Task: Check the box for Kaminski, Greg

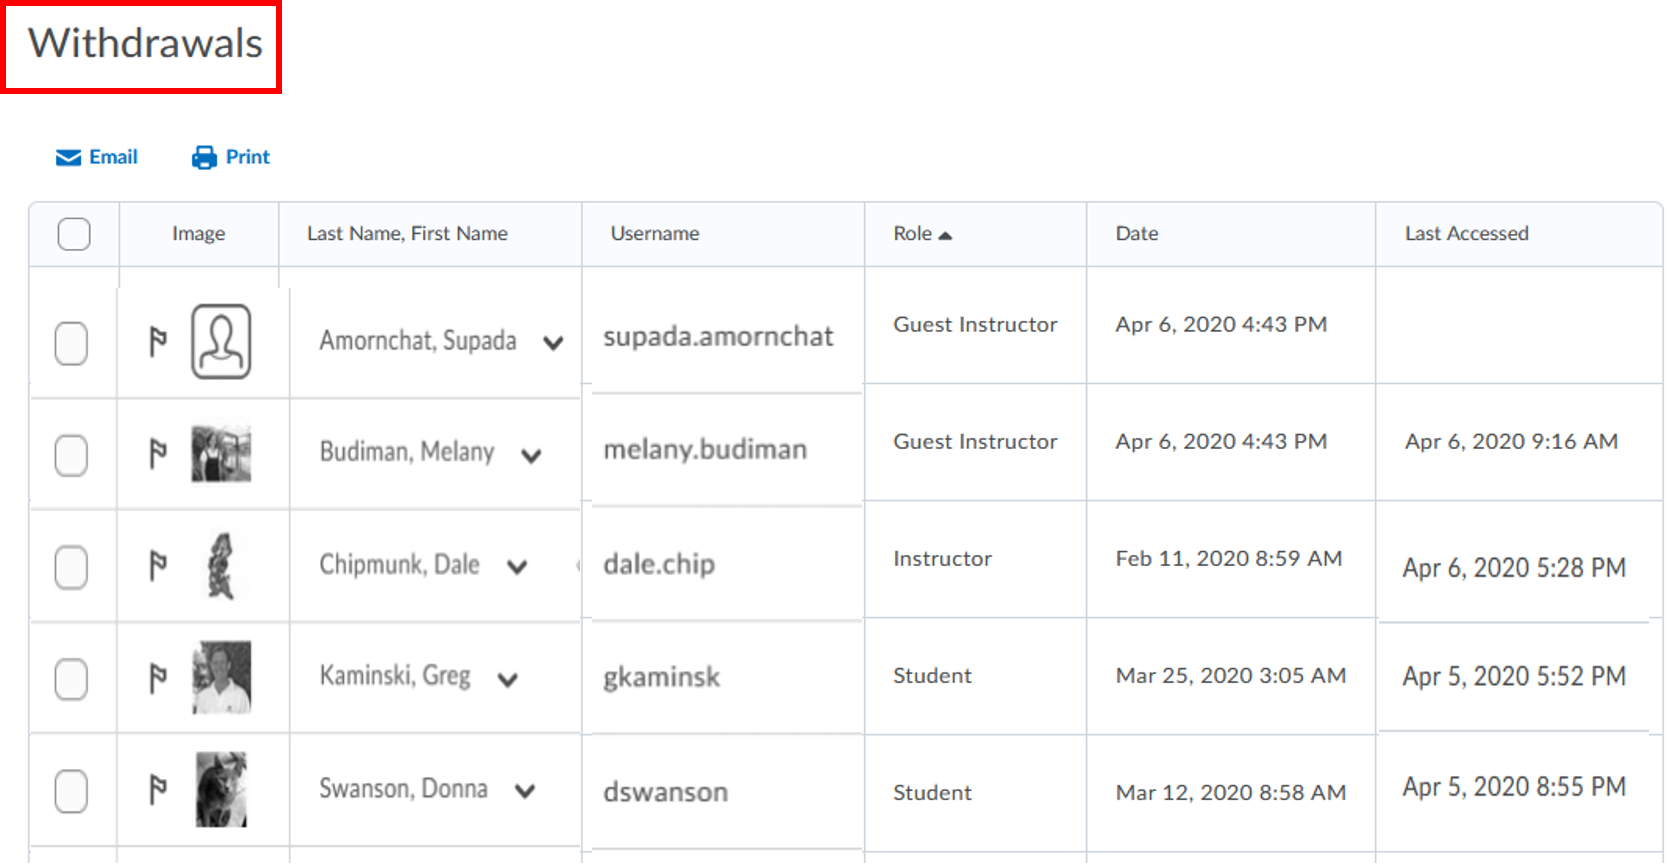Action: (71, 679)
